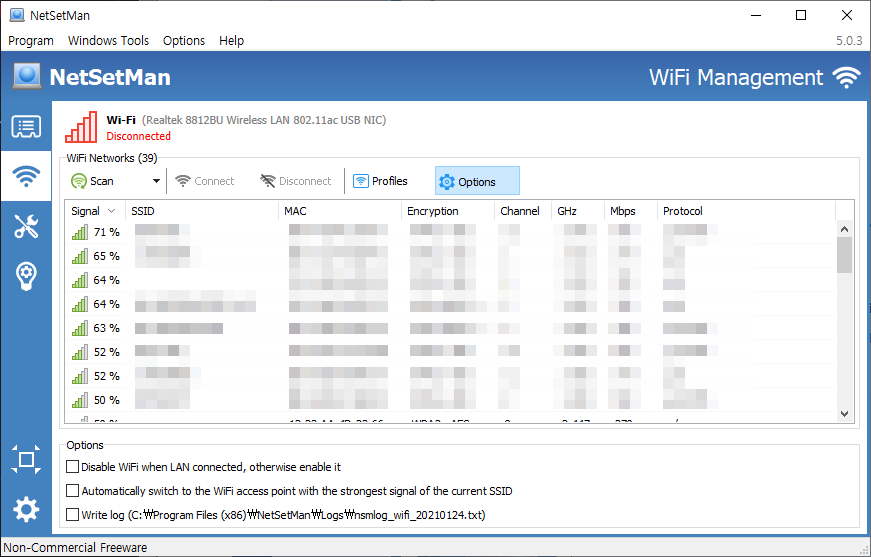The height and width of the screenshot is (557, 871).
Task: Click signal bars icon for 71 % network
Action: (x=79, y=232)
